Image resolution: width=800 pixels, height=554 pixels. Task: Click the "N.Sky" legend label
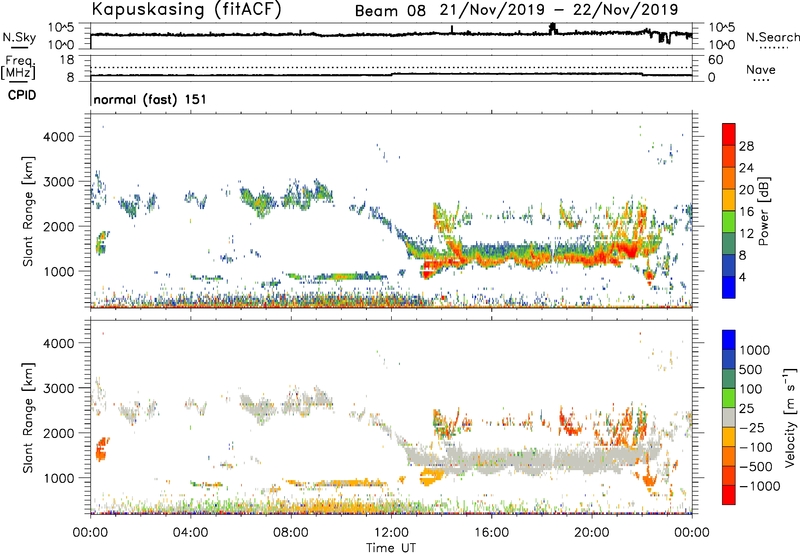coord(19,37)
